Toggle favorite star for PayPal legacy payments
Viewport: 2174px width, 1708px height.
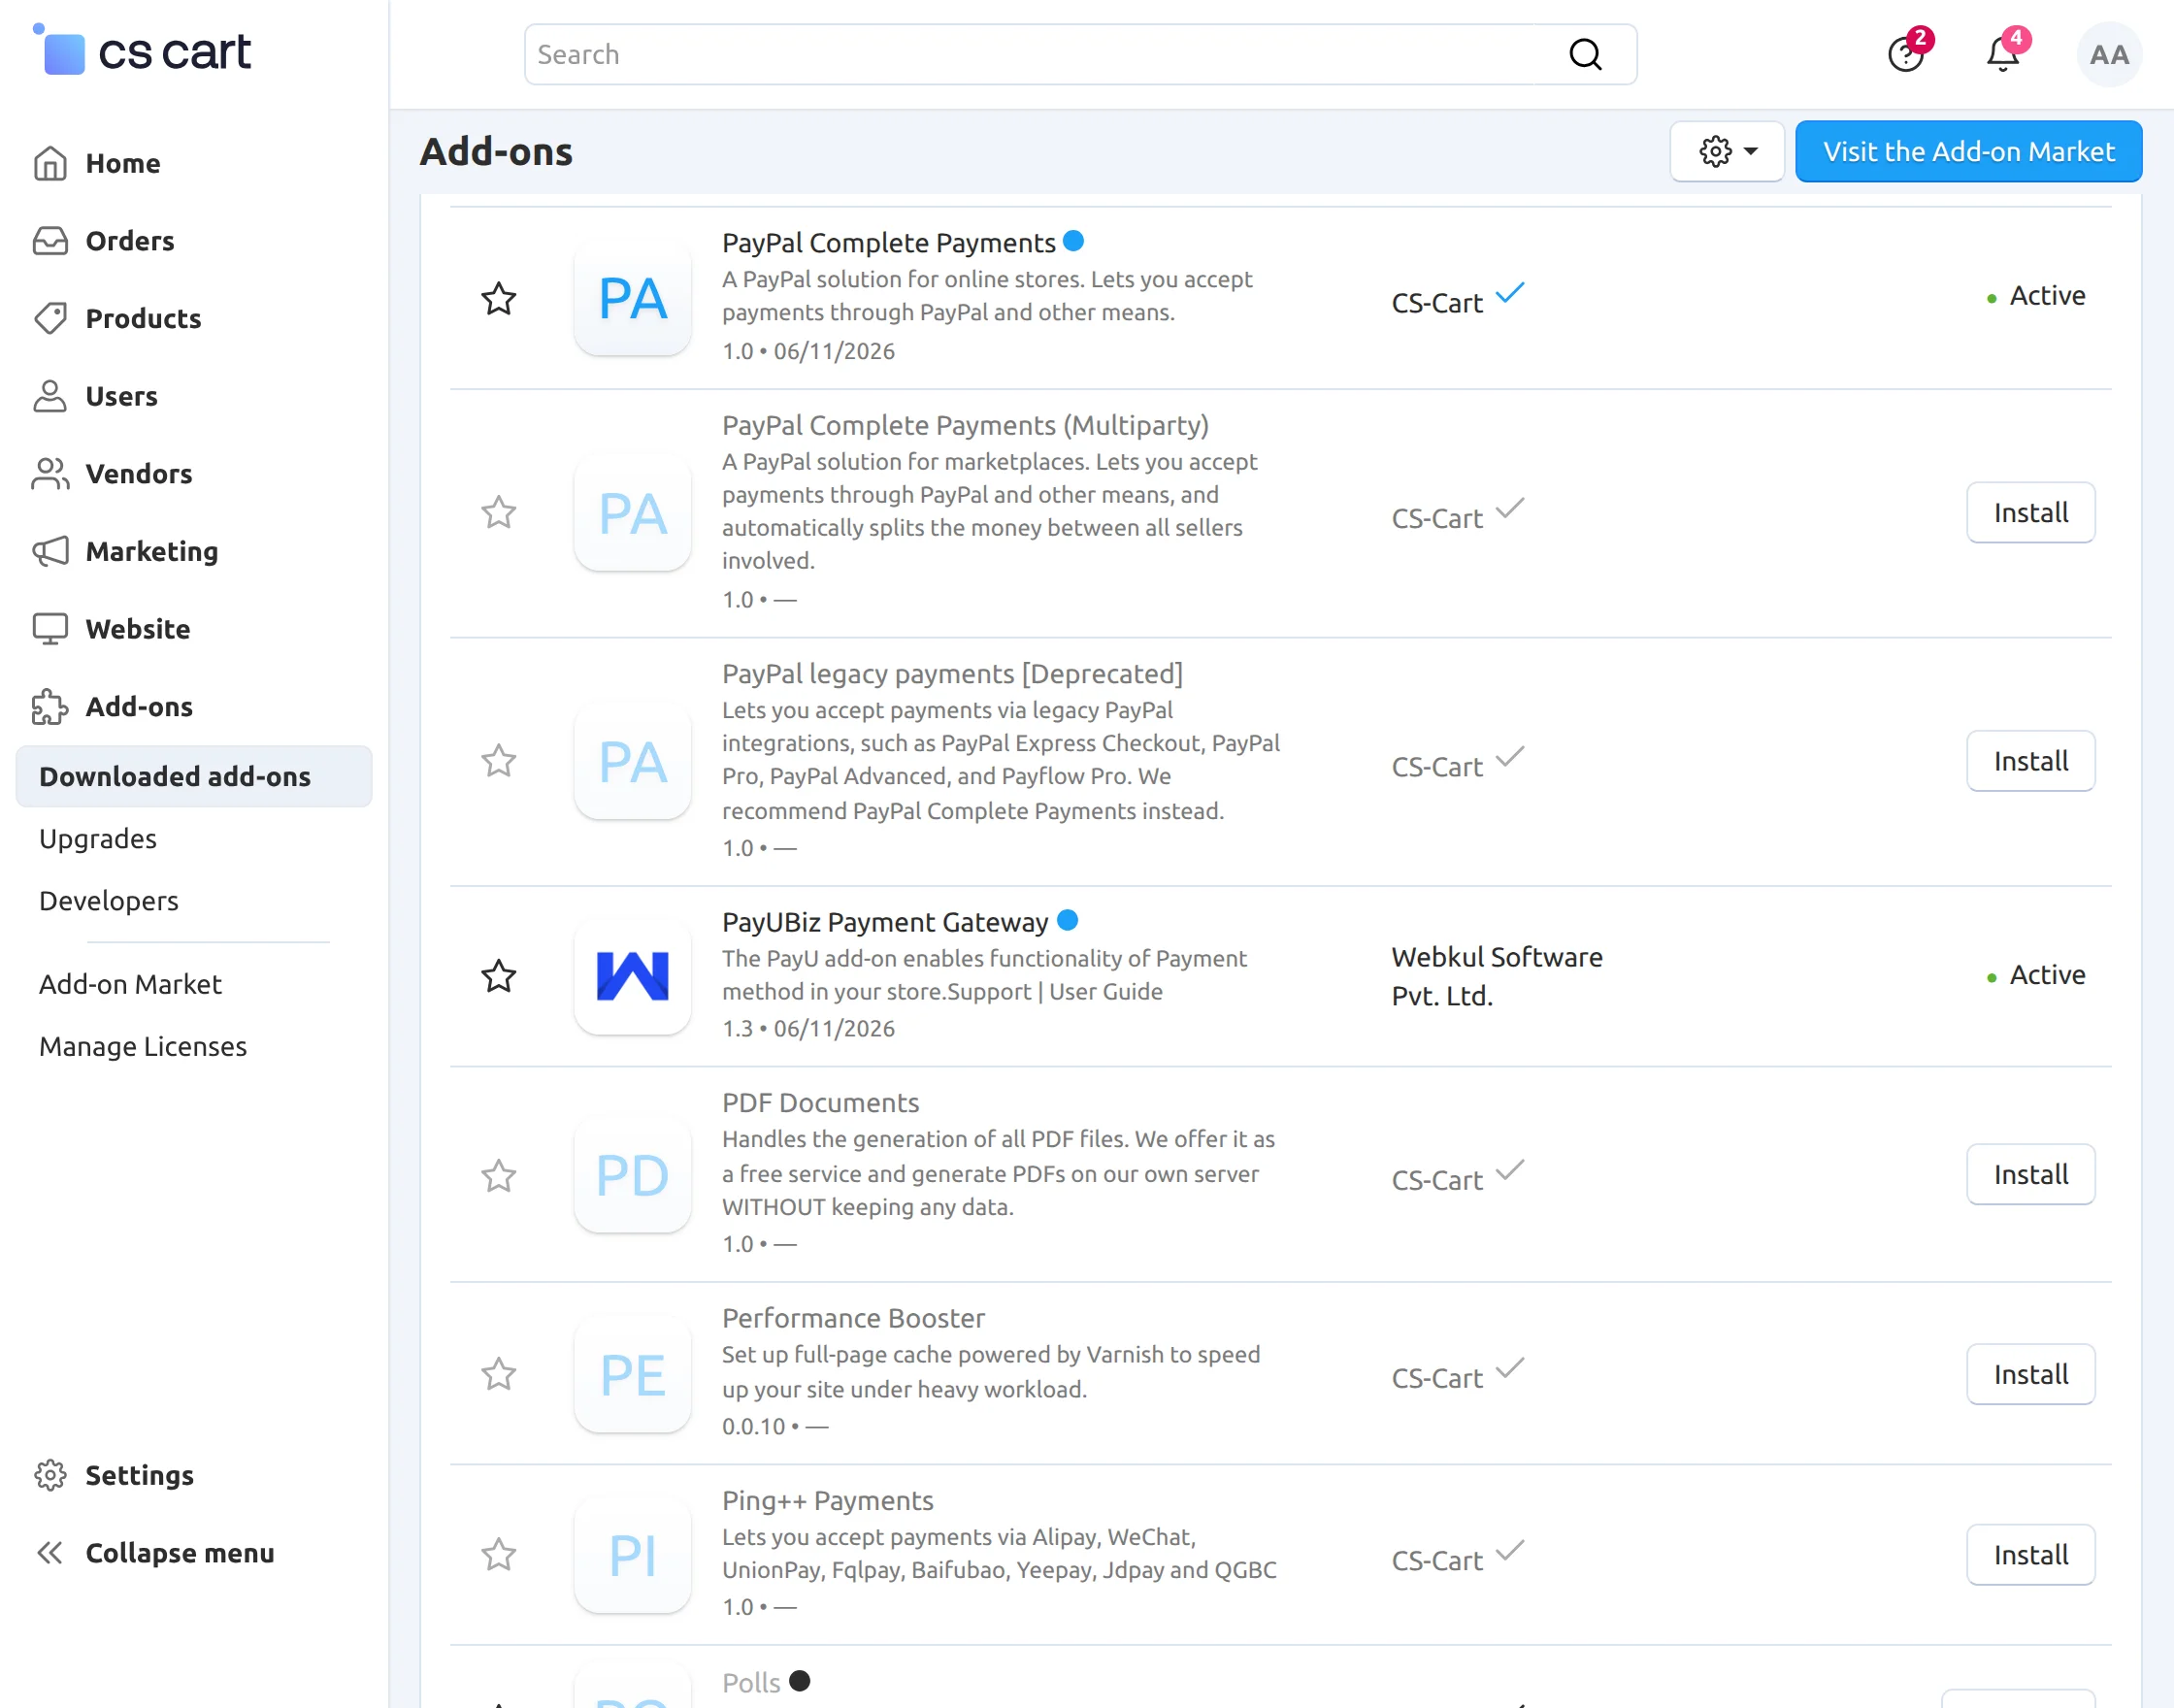click(498, 762)
